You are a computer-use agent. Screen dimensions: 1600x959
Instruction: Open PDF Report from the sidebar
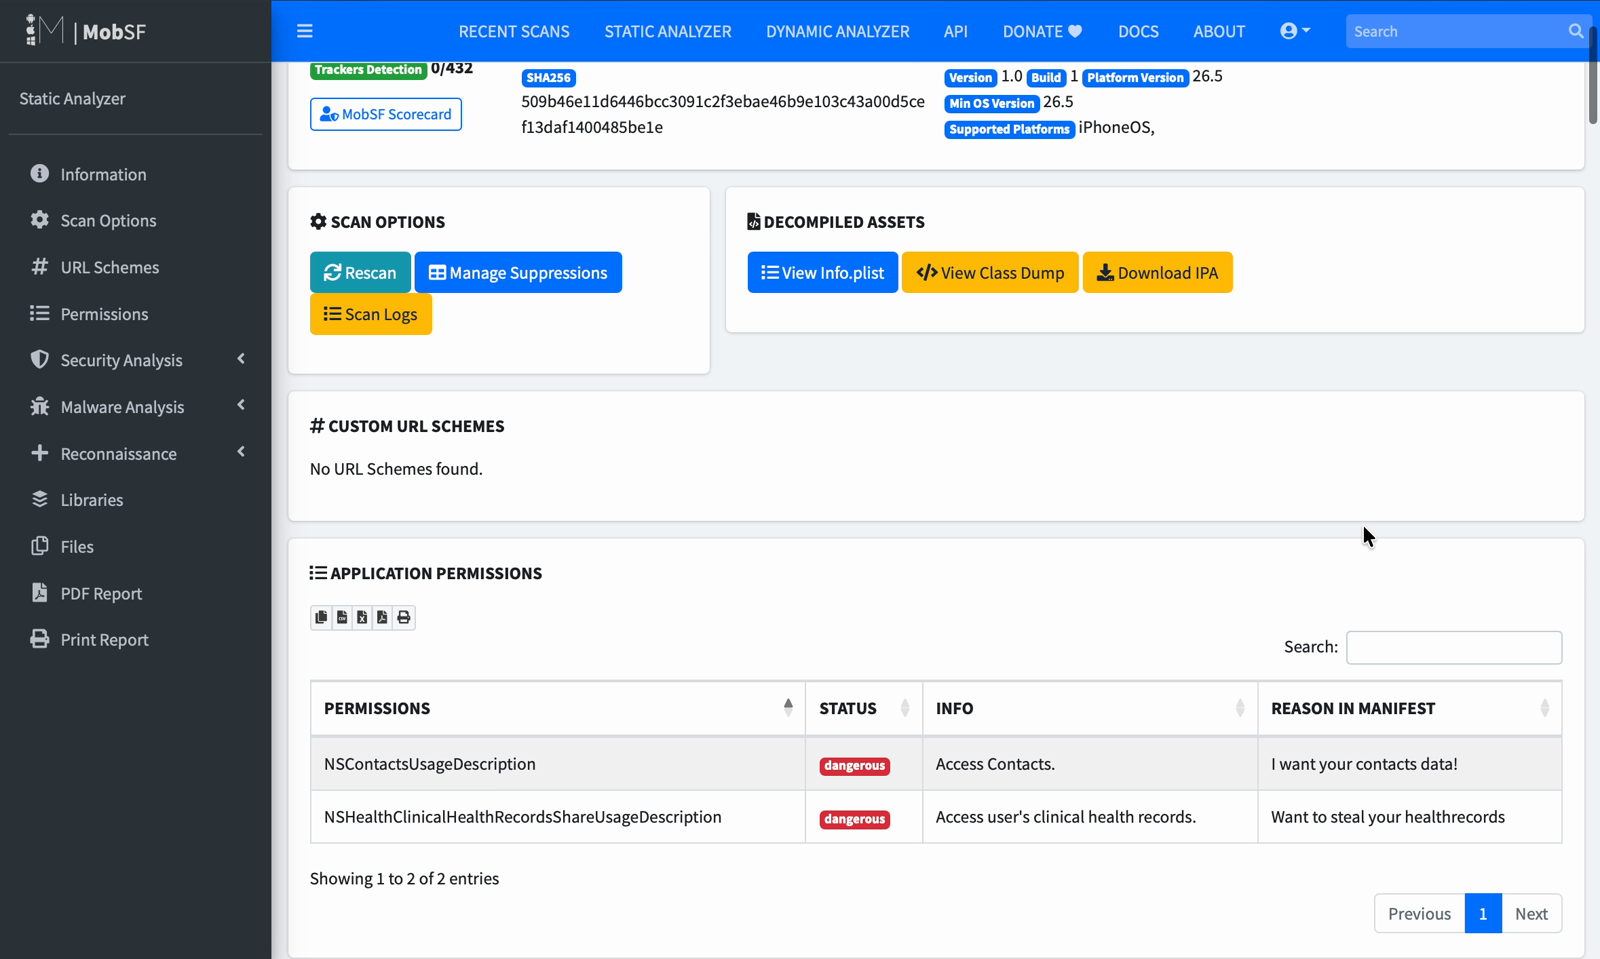[136, 593]
